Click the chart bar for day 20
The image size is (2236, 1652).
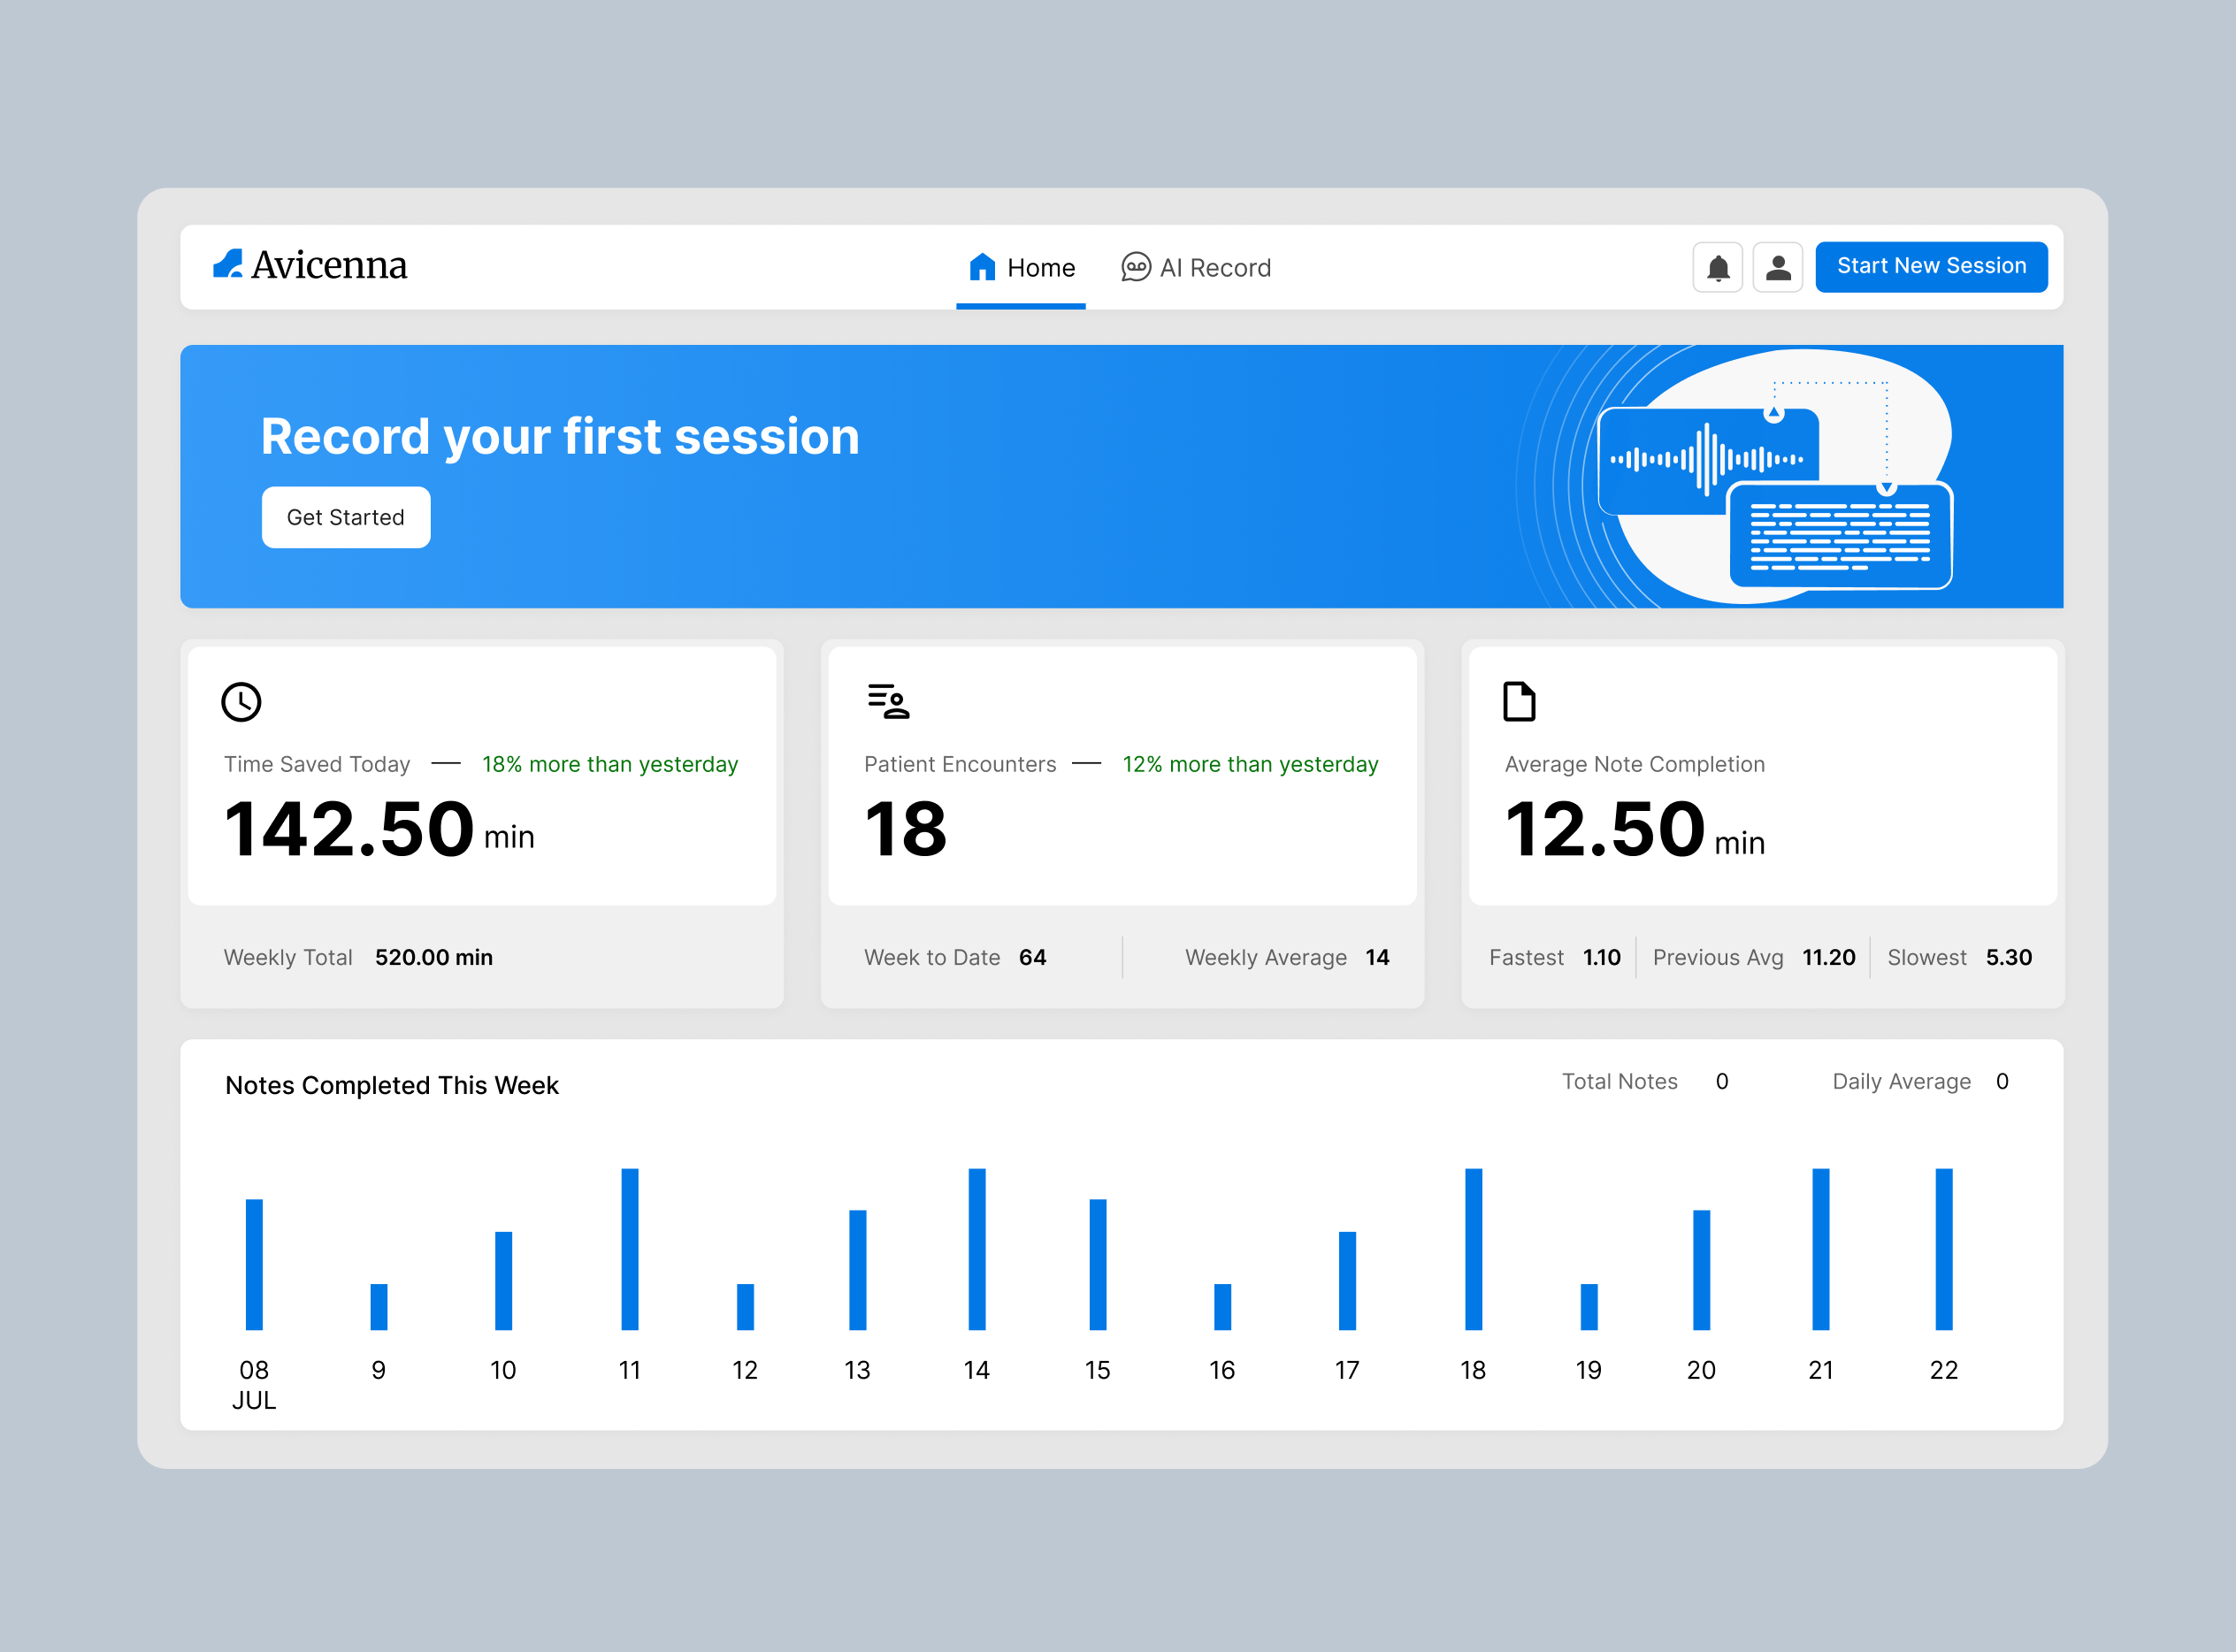[x=1701, y=1270]
